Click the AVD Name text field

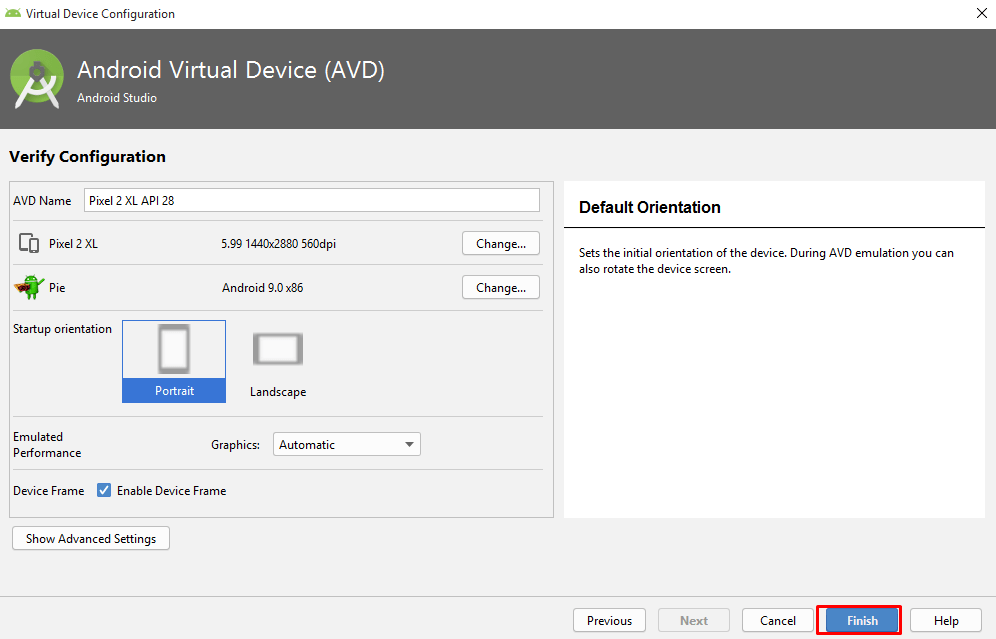(x=311, y=200)
